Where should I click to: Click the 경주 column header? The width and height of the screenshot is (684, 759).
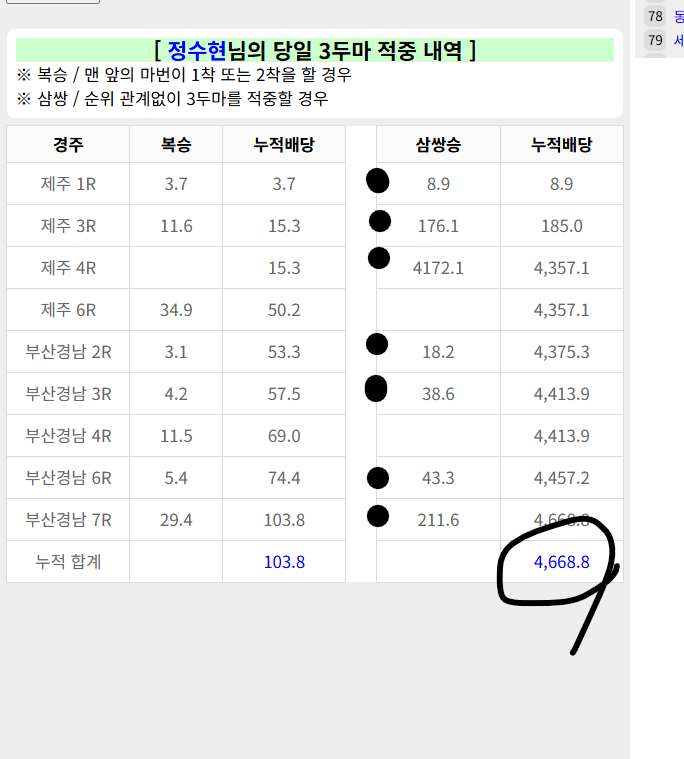click(x=68, y=145)
